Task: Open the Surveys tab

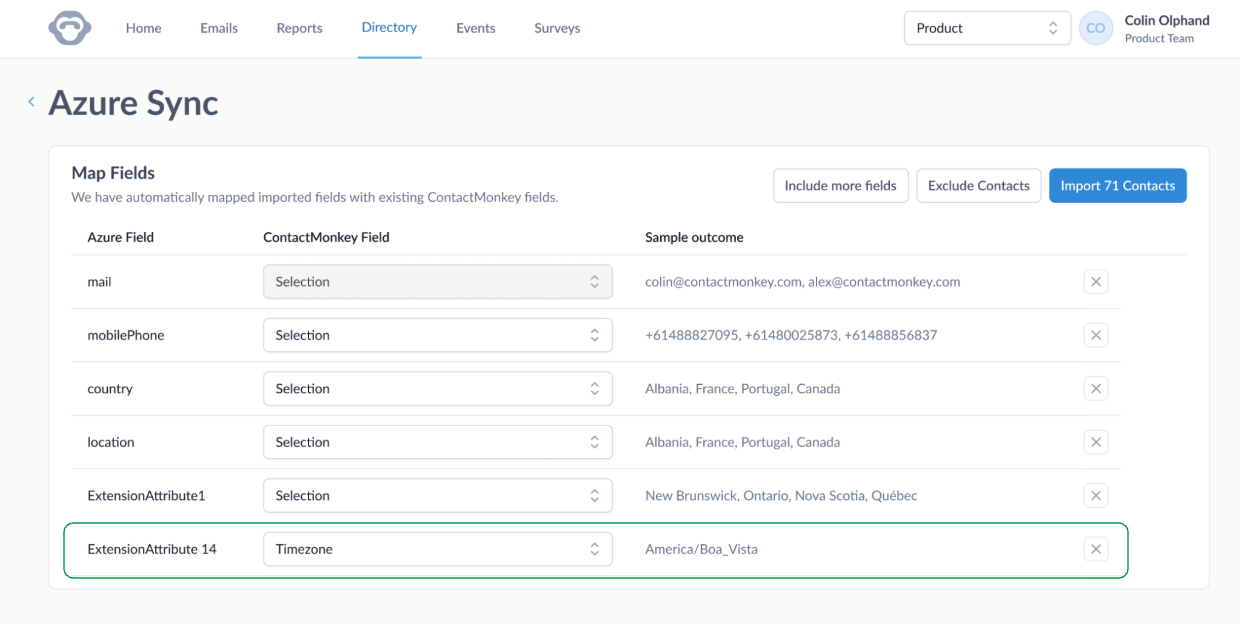Action: click(557, 28)
